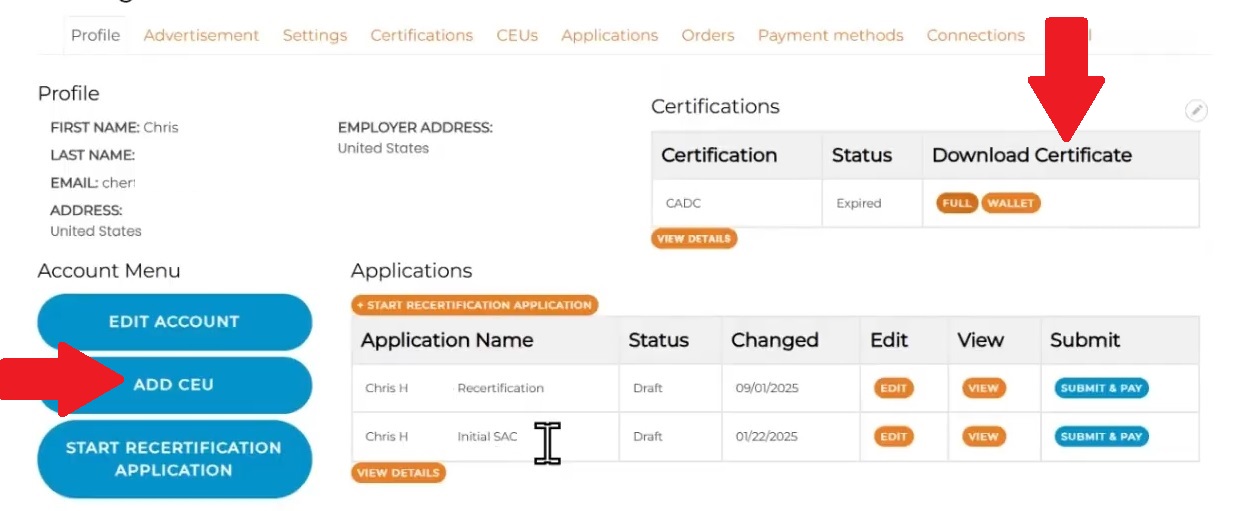Click the pencil edit icon beside Certifications
The width and height of the screenshot is (1235, 511).
pyautogui.click(x=1196, y=111)
